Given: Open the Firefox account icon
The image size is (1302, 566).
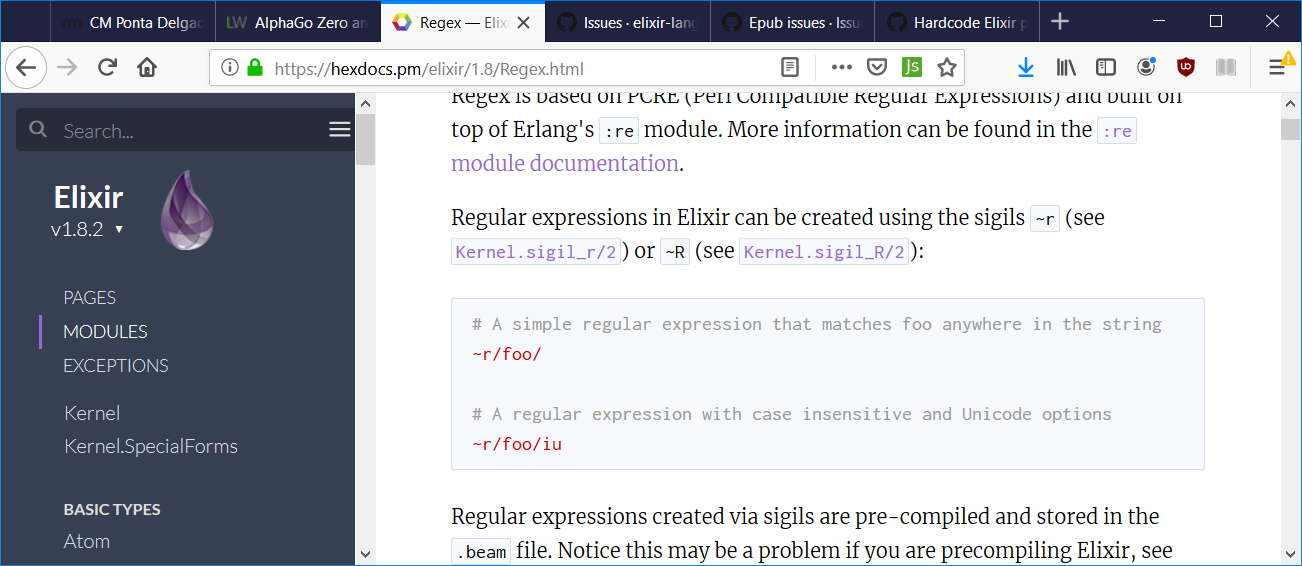Looking at the screenshot, I should (1146, 68).
